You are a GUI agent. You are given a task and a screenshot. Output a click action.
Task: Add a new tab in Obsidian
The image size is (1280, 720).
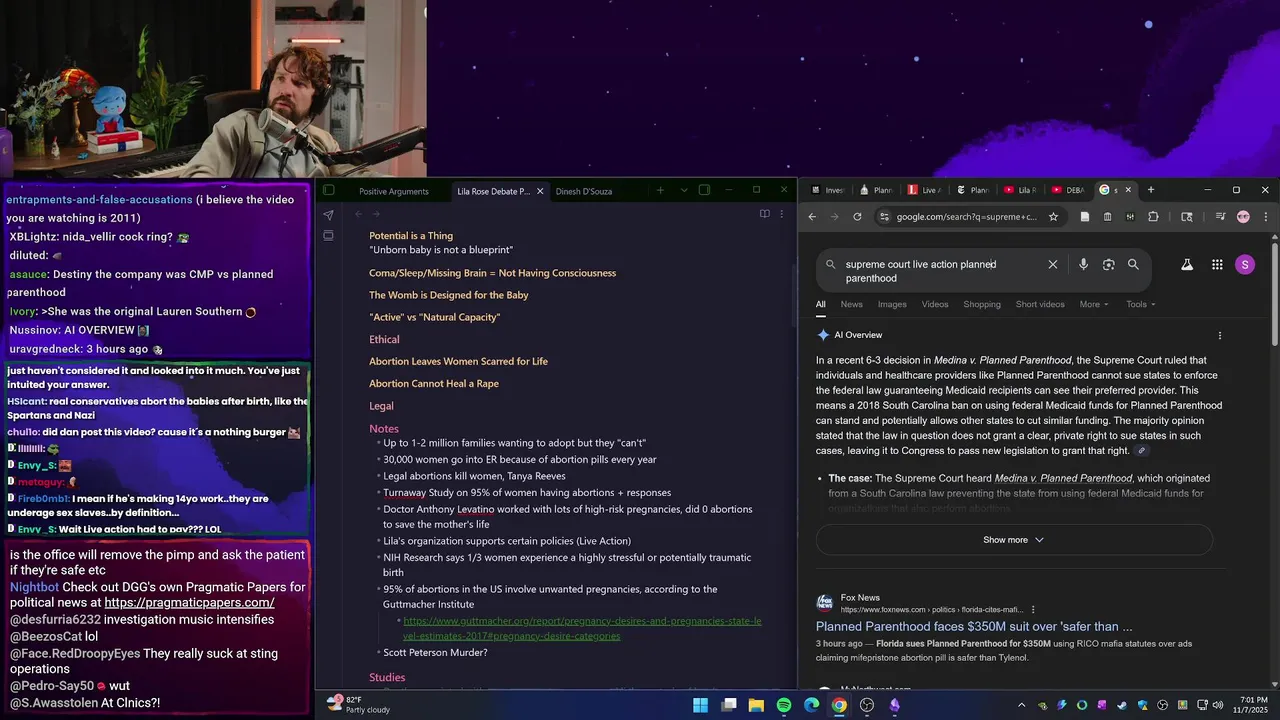tap(660, 190)
